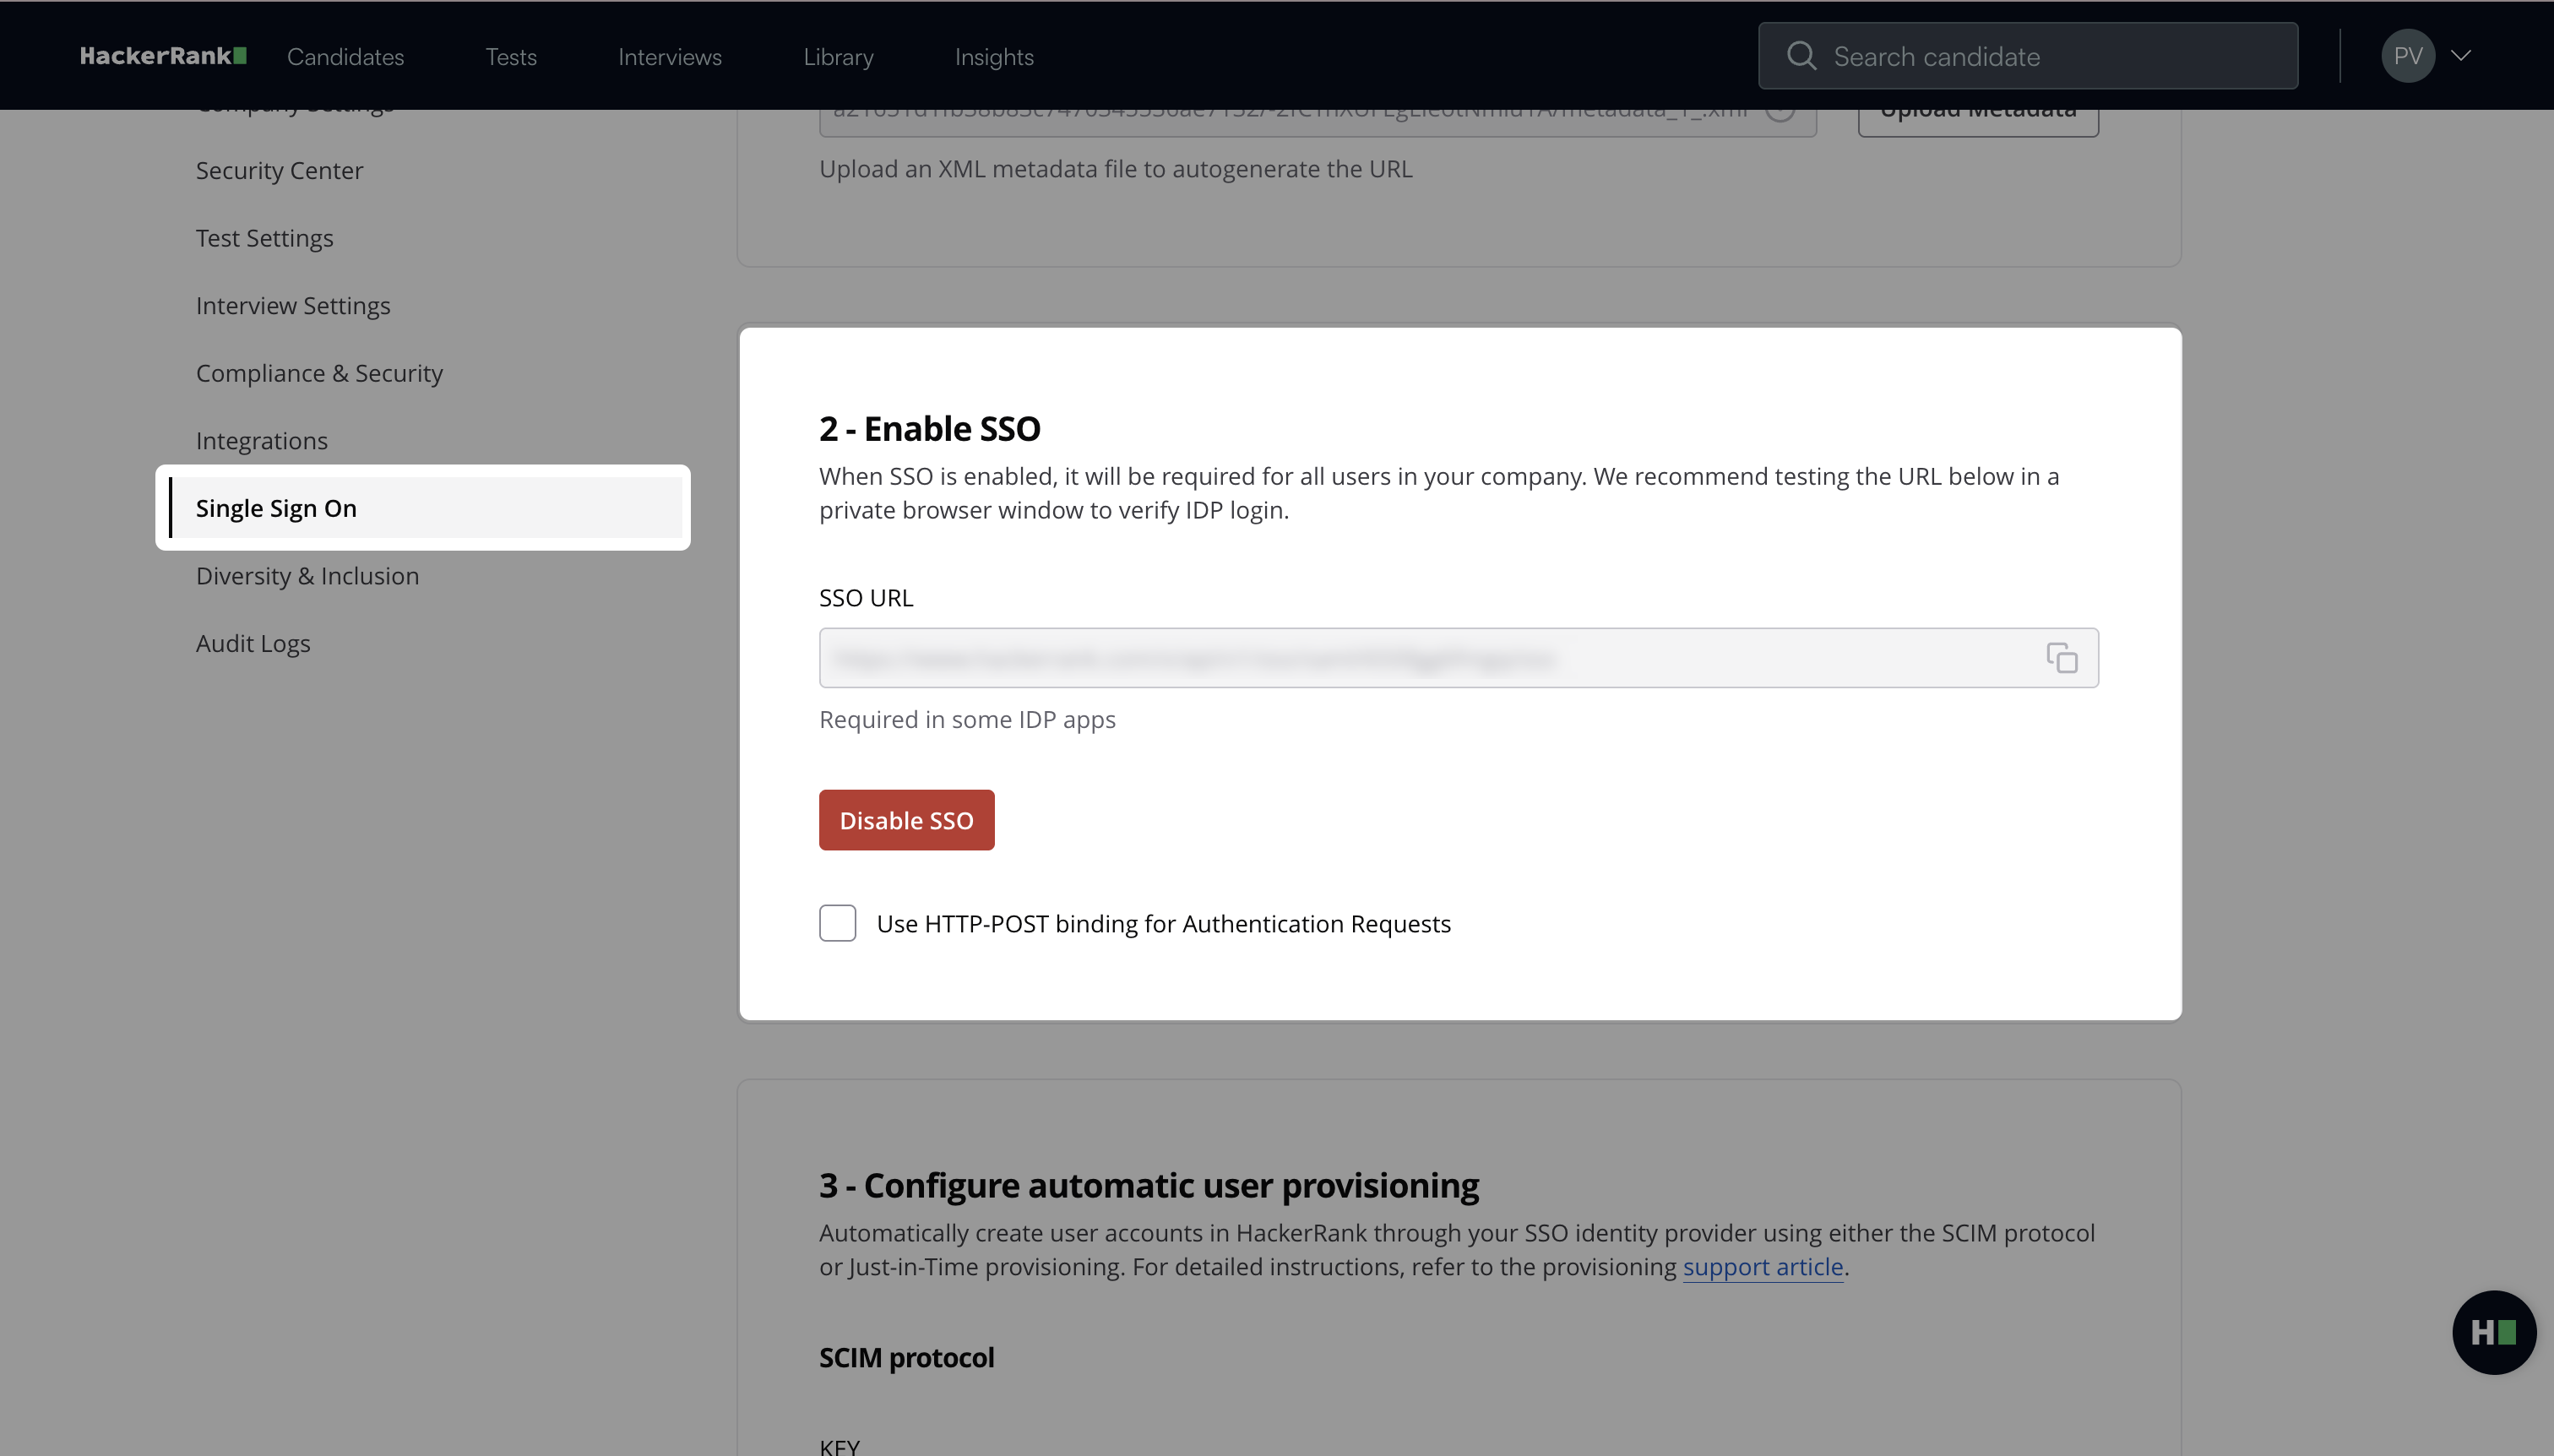
Task: Open the Candidates menu
Action: coord(345,57)
